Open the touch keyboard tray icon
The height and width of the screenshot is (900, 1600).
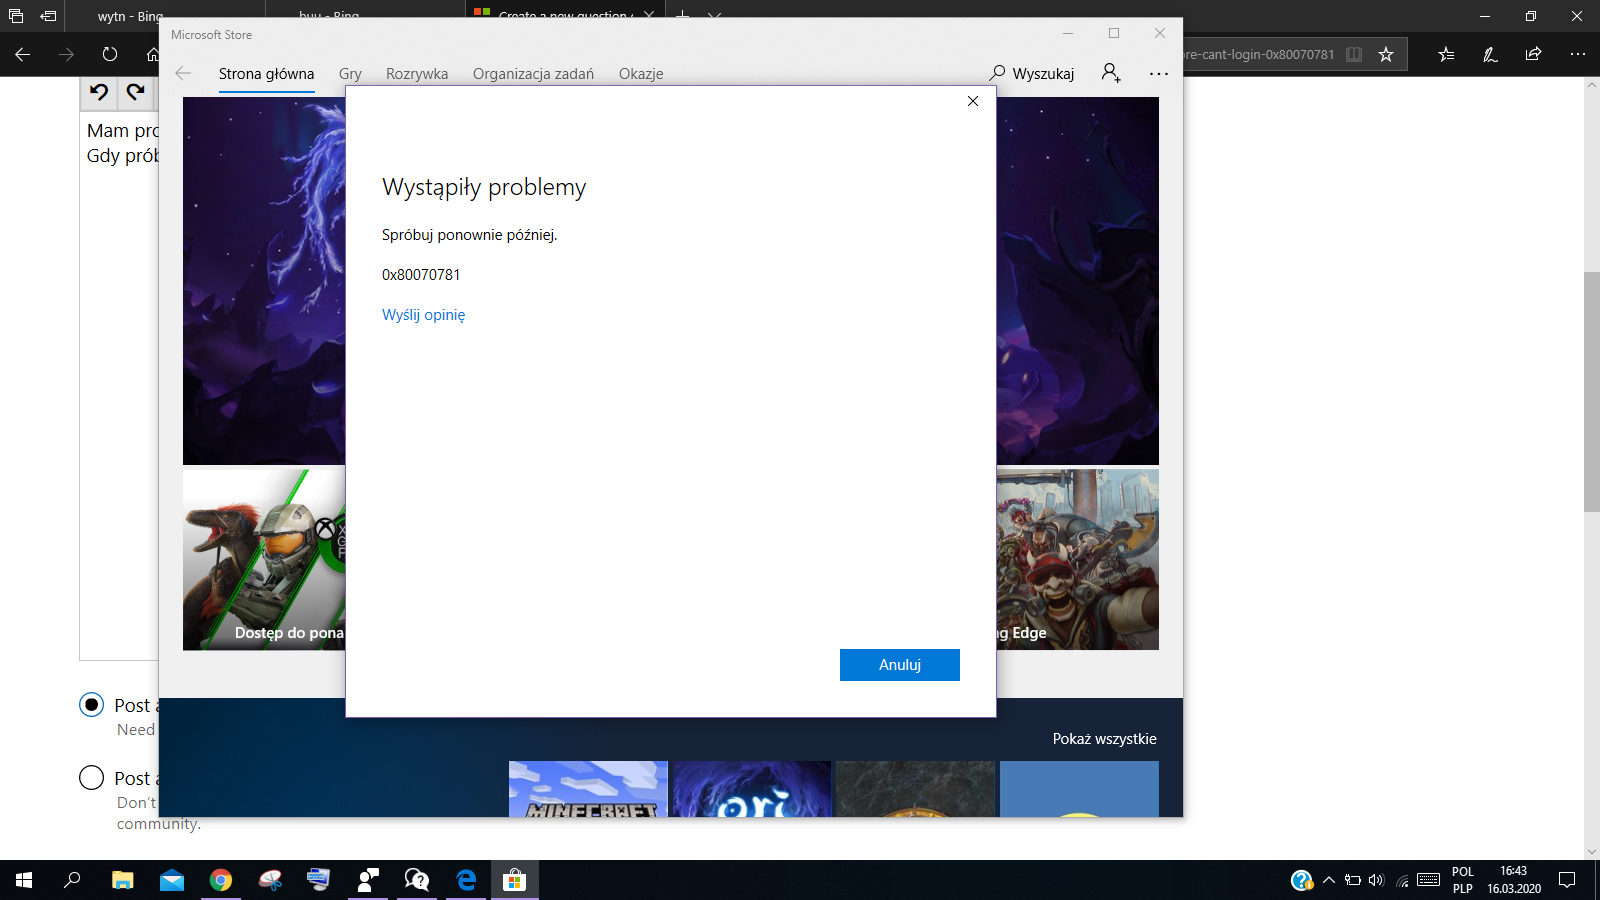click(x=1428, y=880)
